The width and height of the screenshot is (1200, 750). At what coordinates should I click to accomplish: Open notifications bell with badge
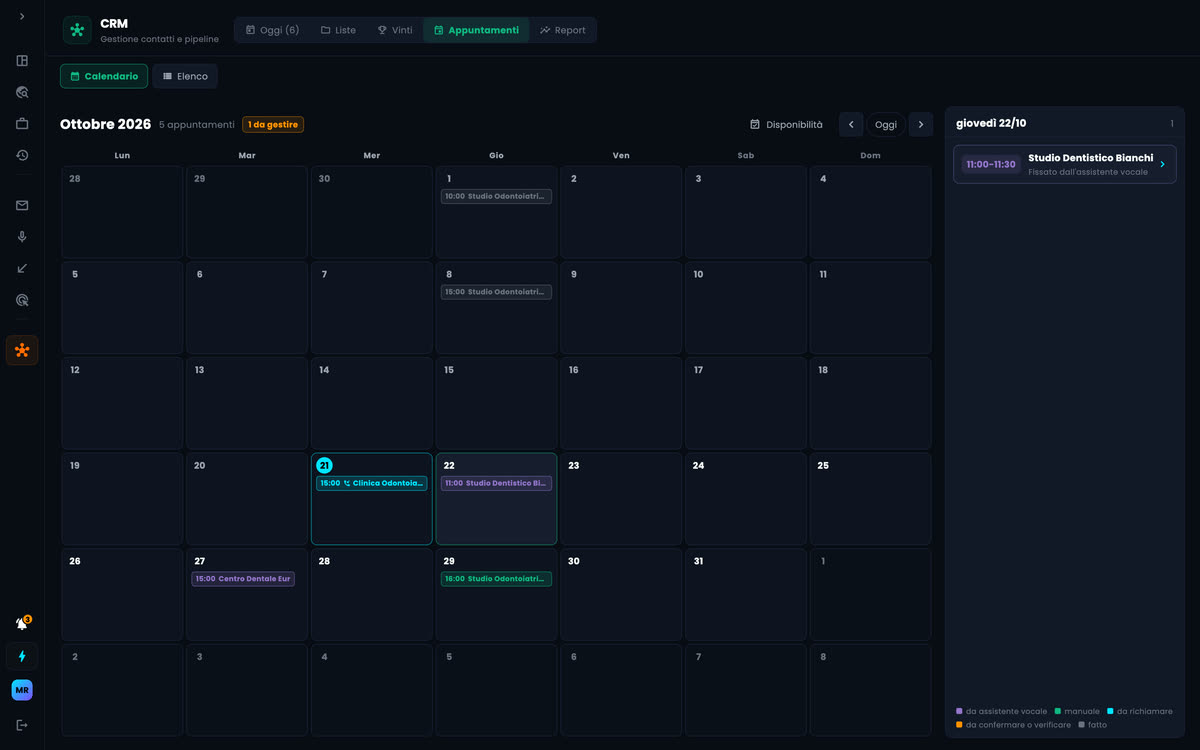22,623
